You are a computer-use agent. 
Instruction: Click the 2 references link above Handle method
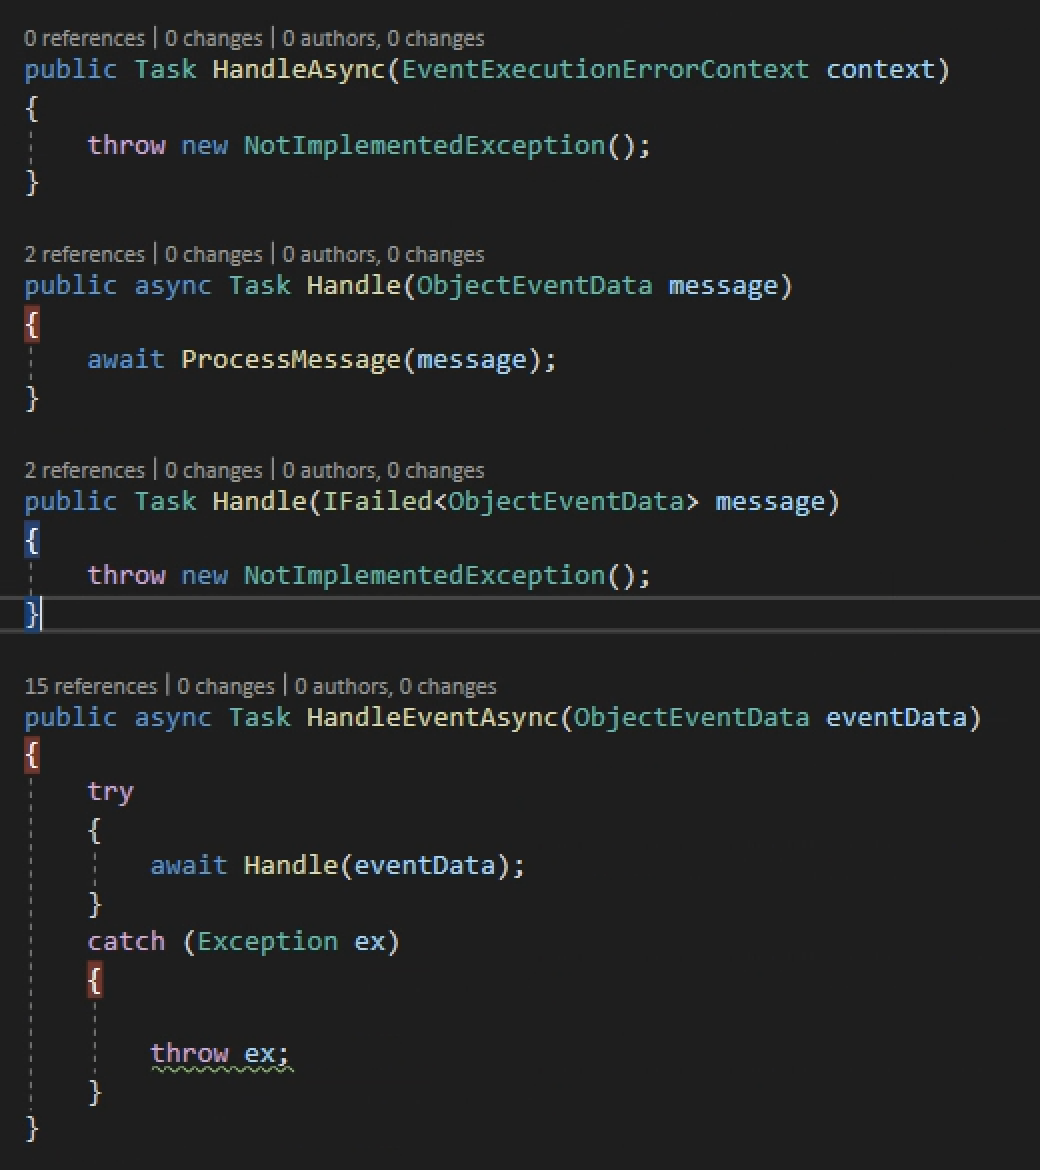(x=84, y=253)
